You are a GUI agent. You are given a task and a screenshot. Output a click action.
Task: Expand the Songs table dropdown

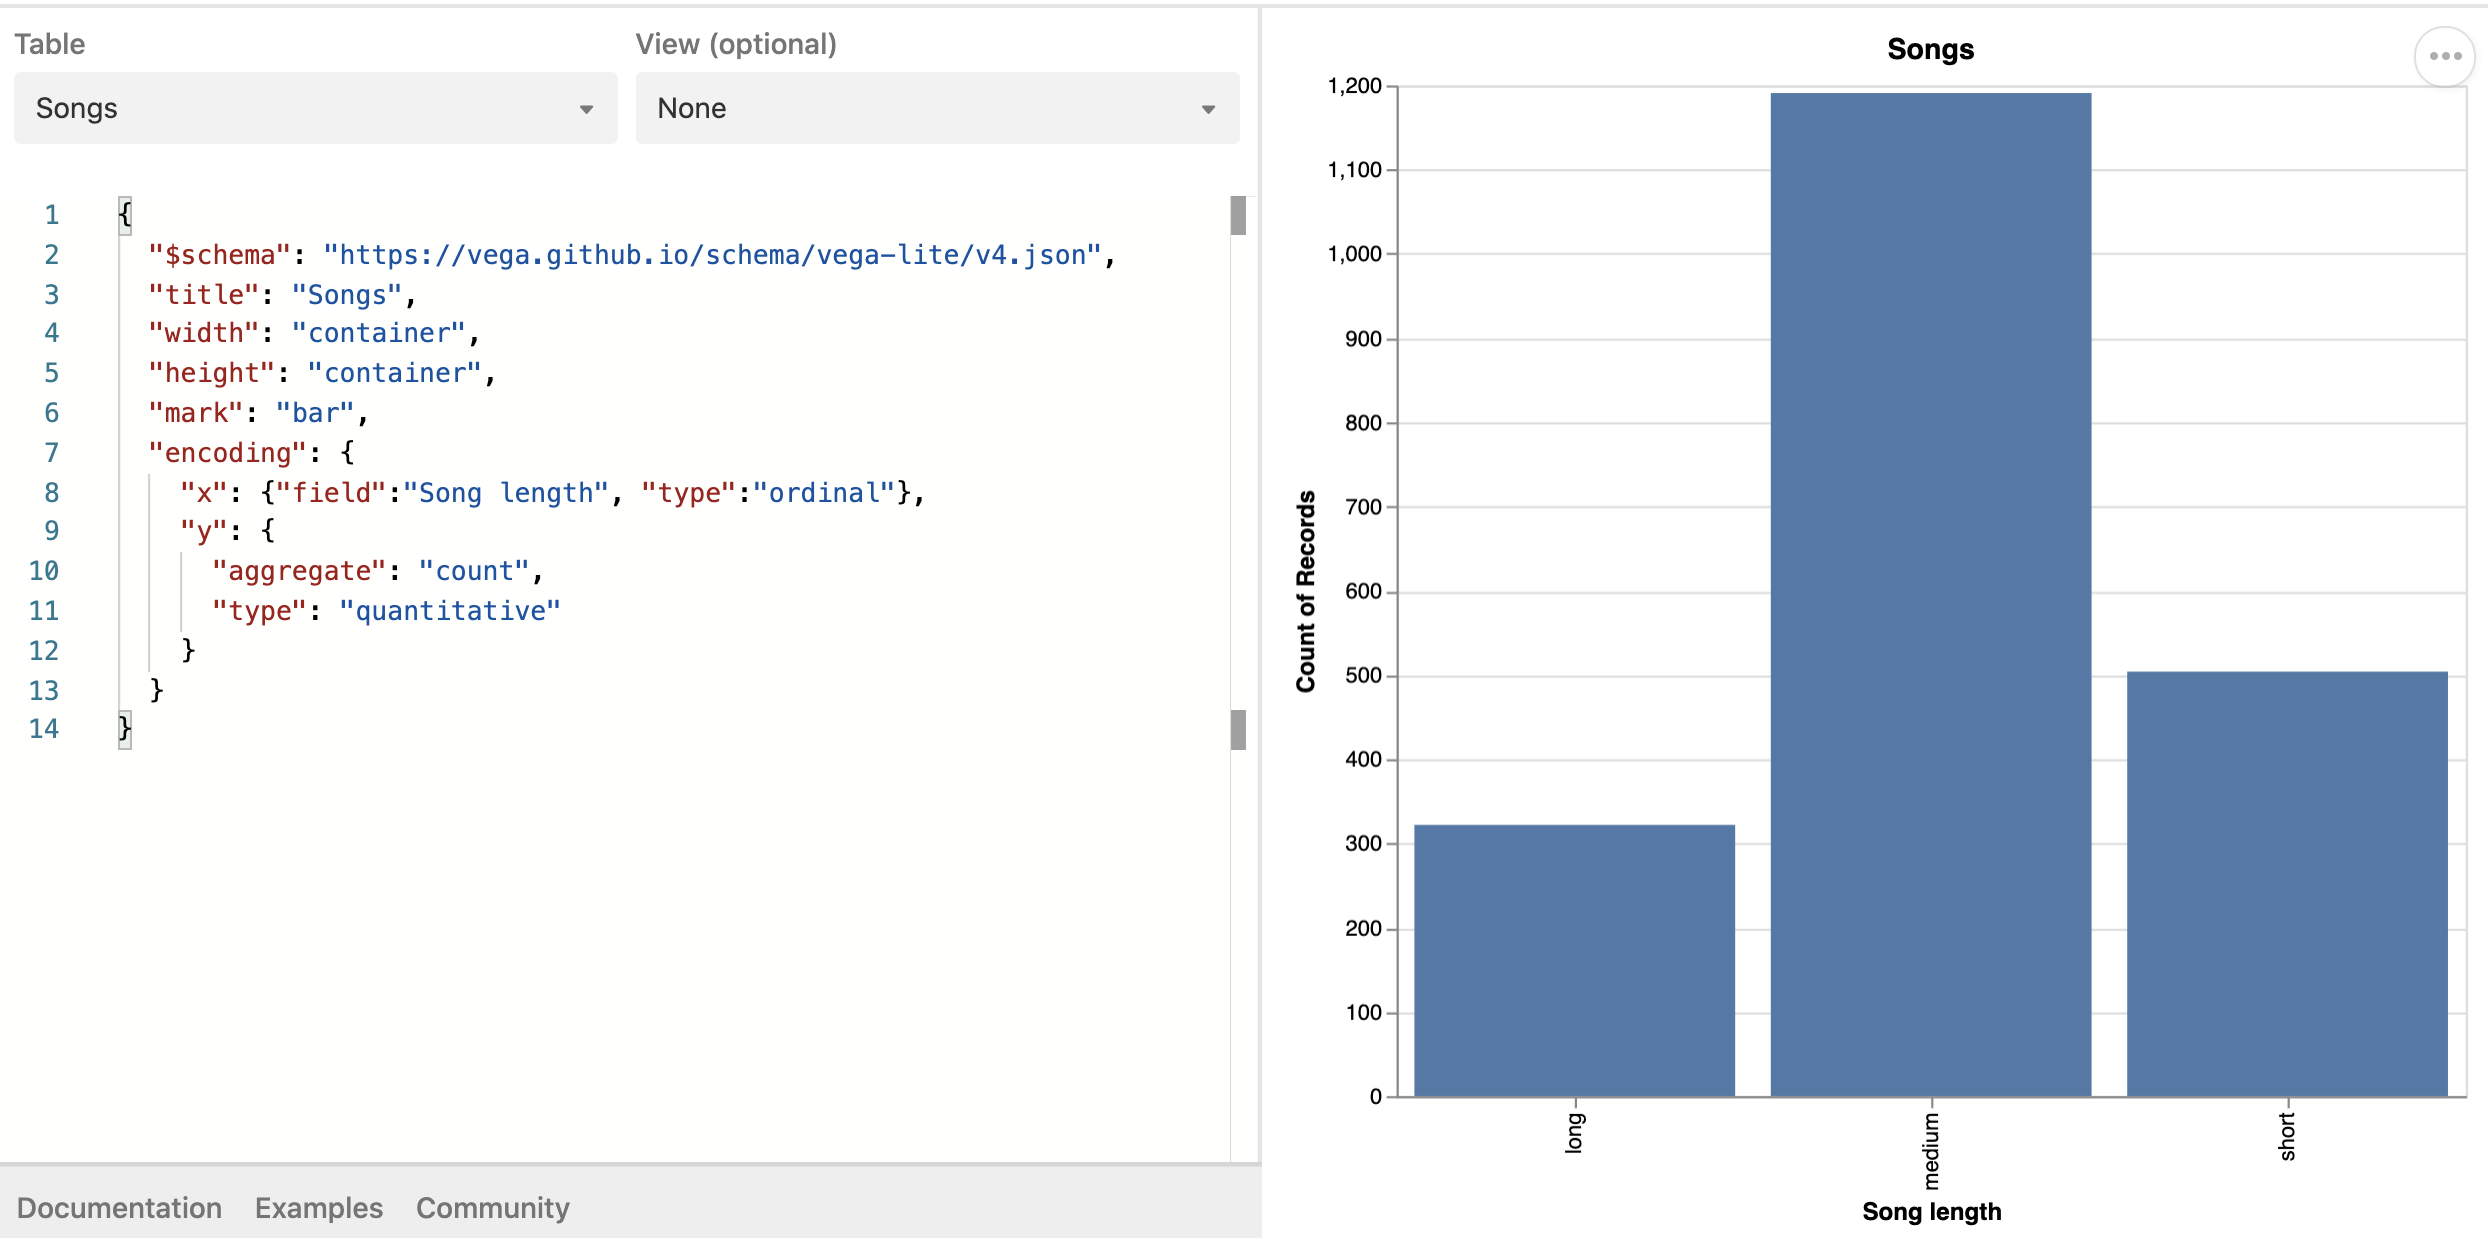coord(314,108)
